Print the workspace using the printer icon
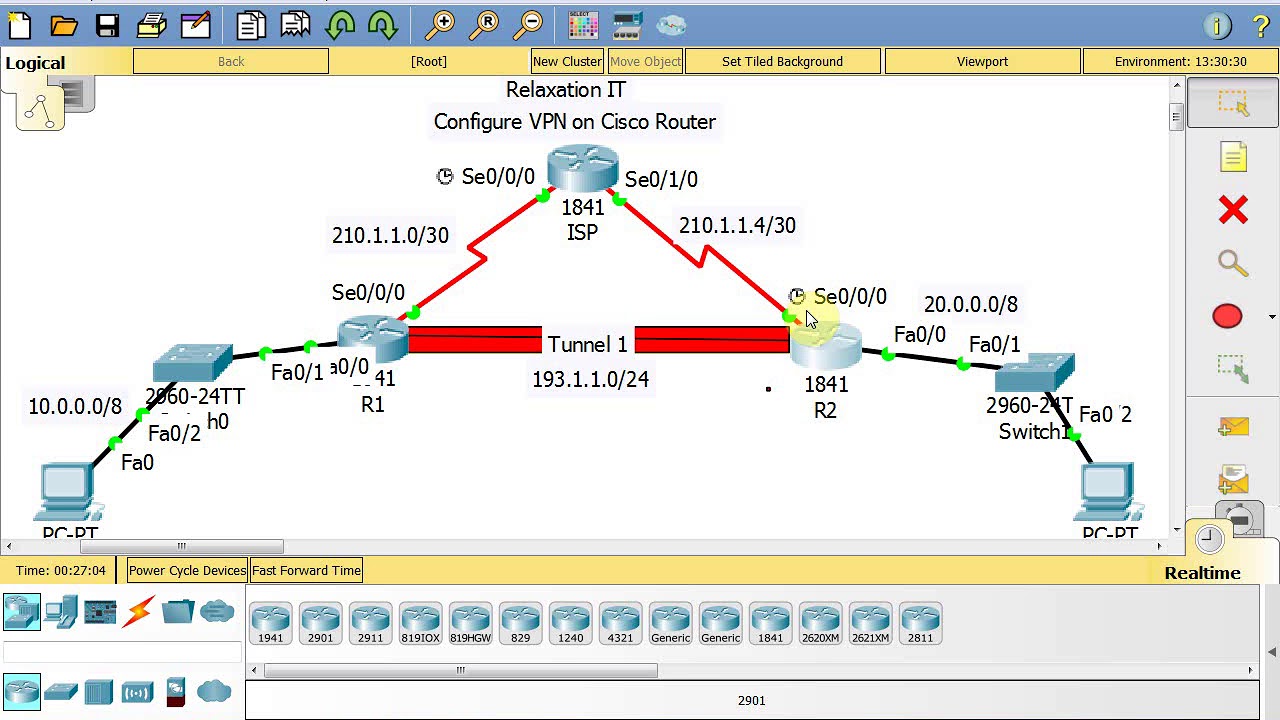 click(151, 25)
